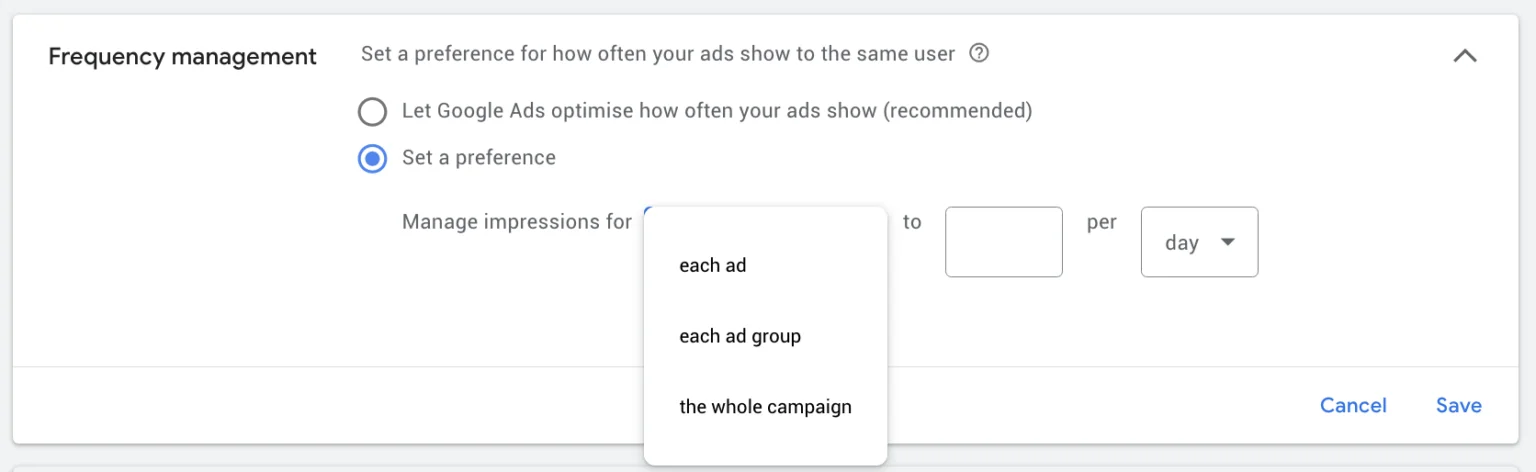Viewport: 1536px width, 472px height.
Task: Click the arrow beside "day"
Action: tap(1228, 242)
